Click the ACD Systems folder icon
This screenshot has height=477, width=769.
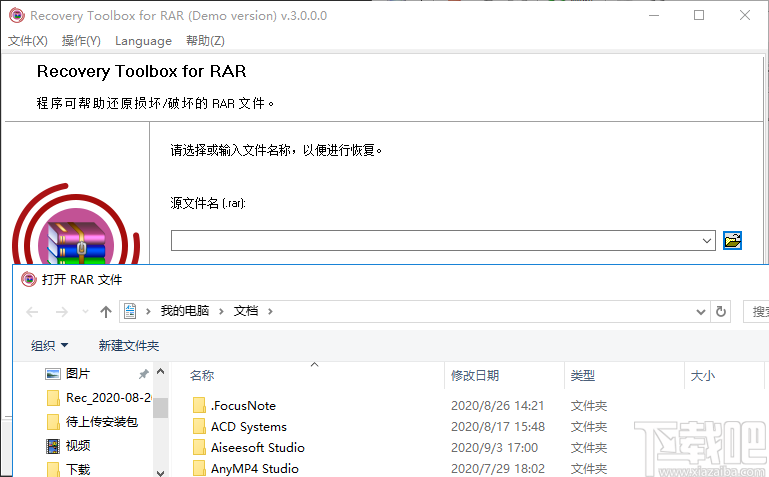pyautogui.click(x=199, y=427)
